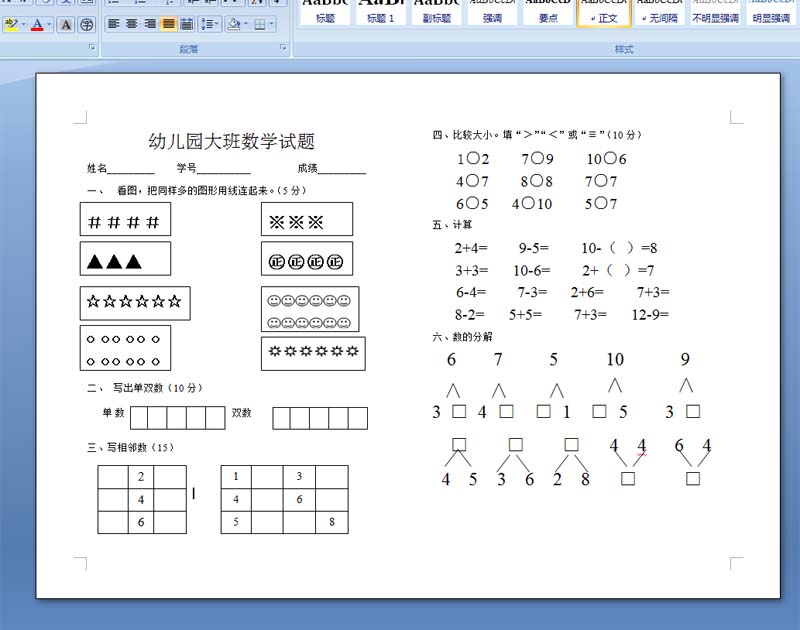Open line spacing options
Screen dimensions: 800x630
pyautogui.click(x=209, y=24)
